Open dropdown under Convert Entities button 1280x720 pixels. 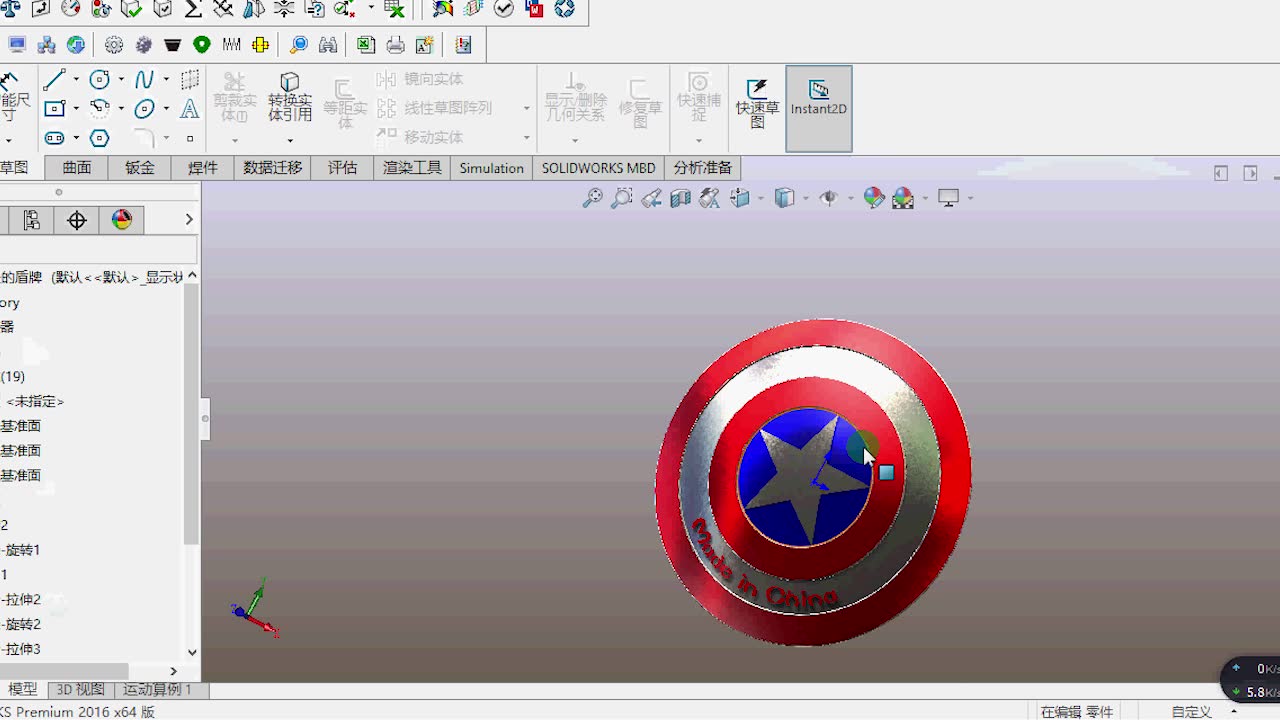[x=290, y=141]
